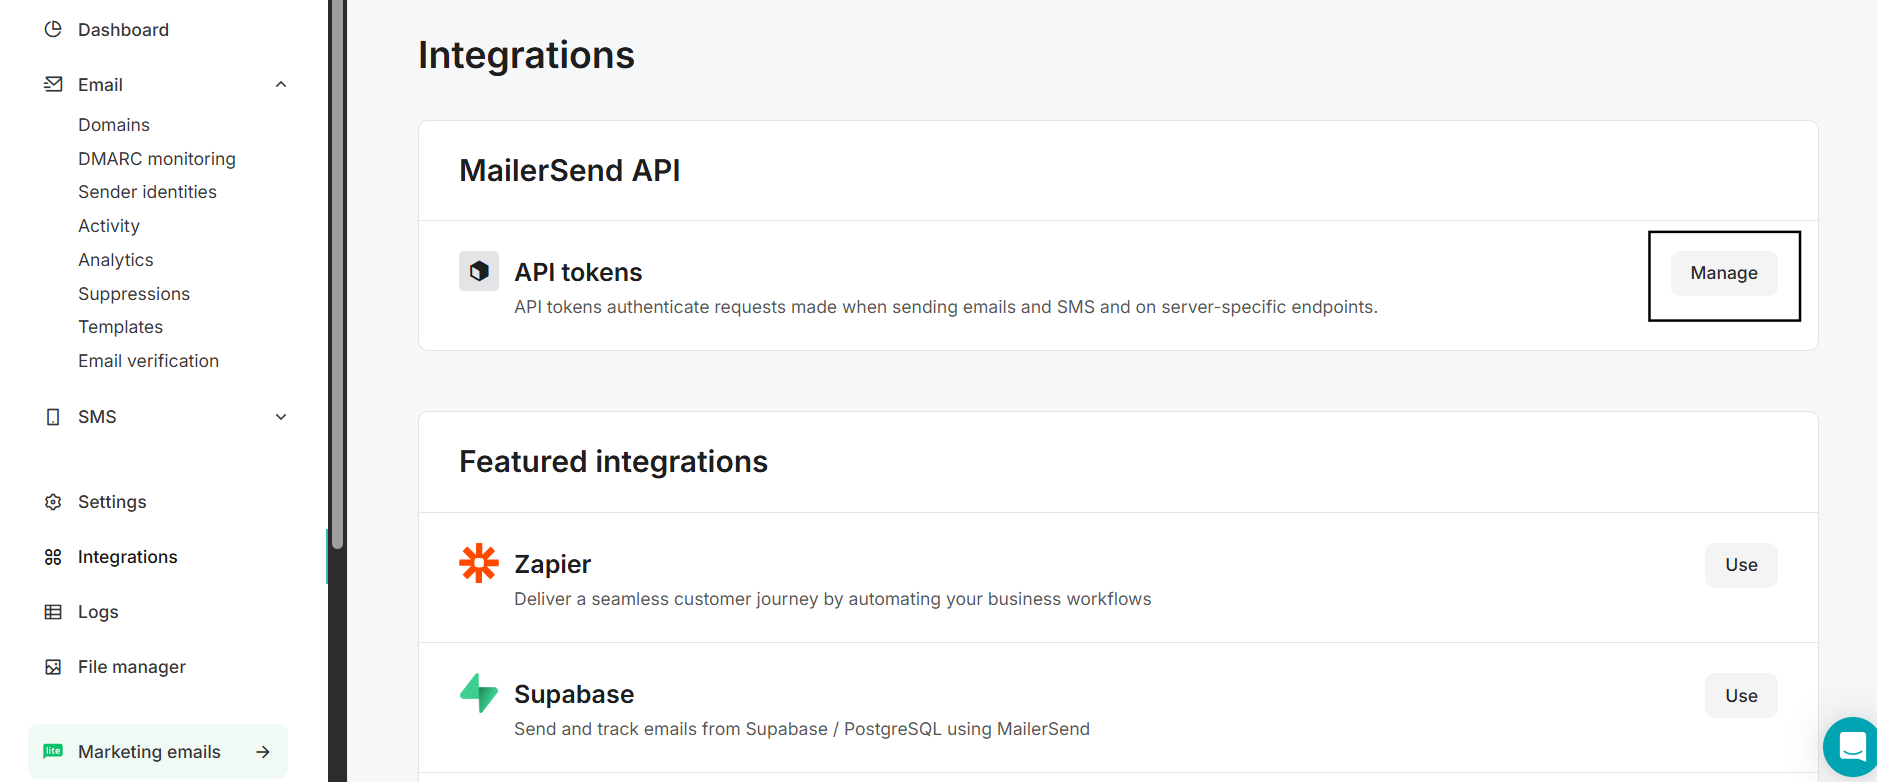Image resolution: width=1877 pixels, height=782 pixels.
Task: Click the Zapier description text
Action: 833,599
